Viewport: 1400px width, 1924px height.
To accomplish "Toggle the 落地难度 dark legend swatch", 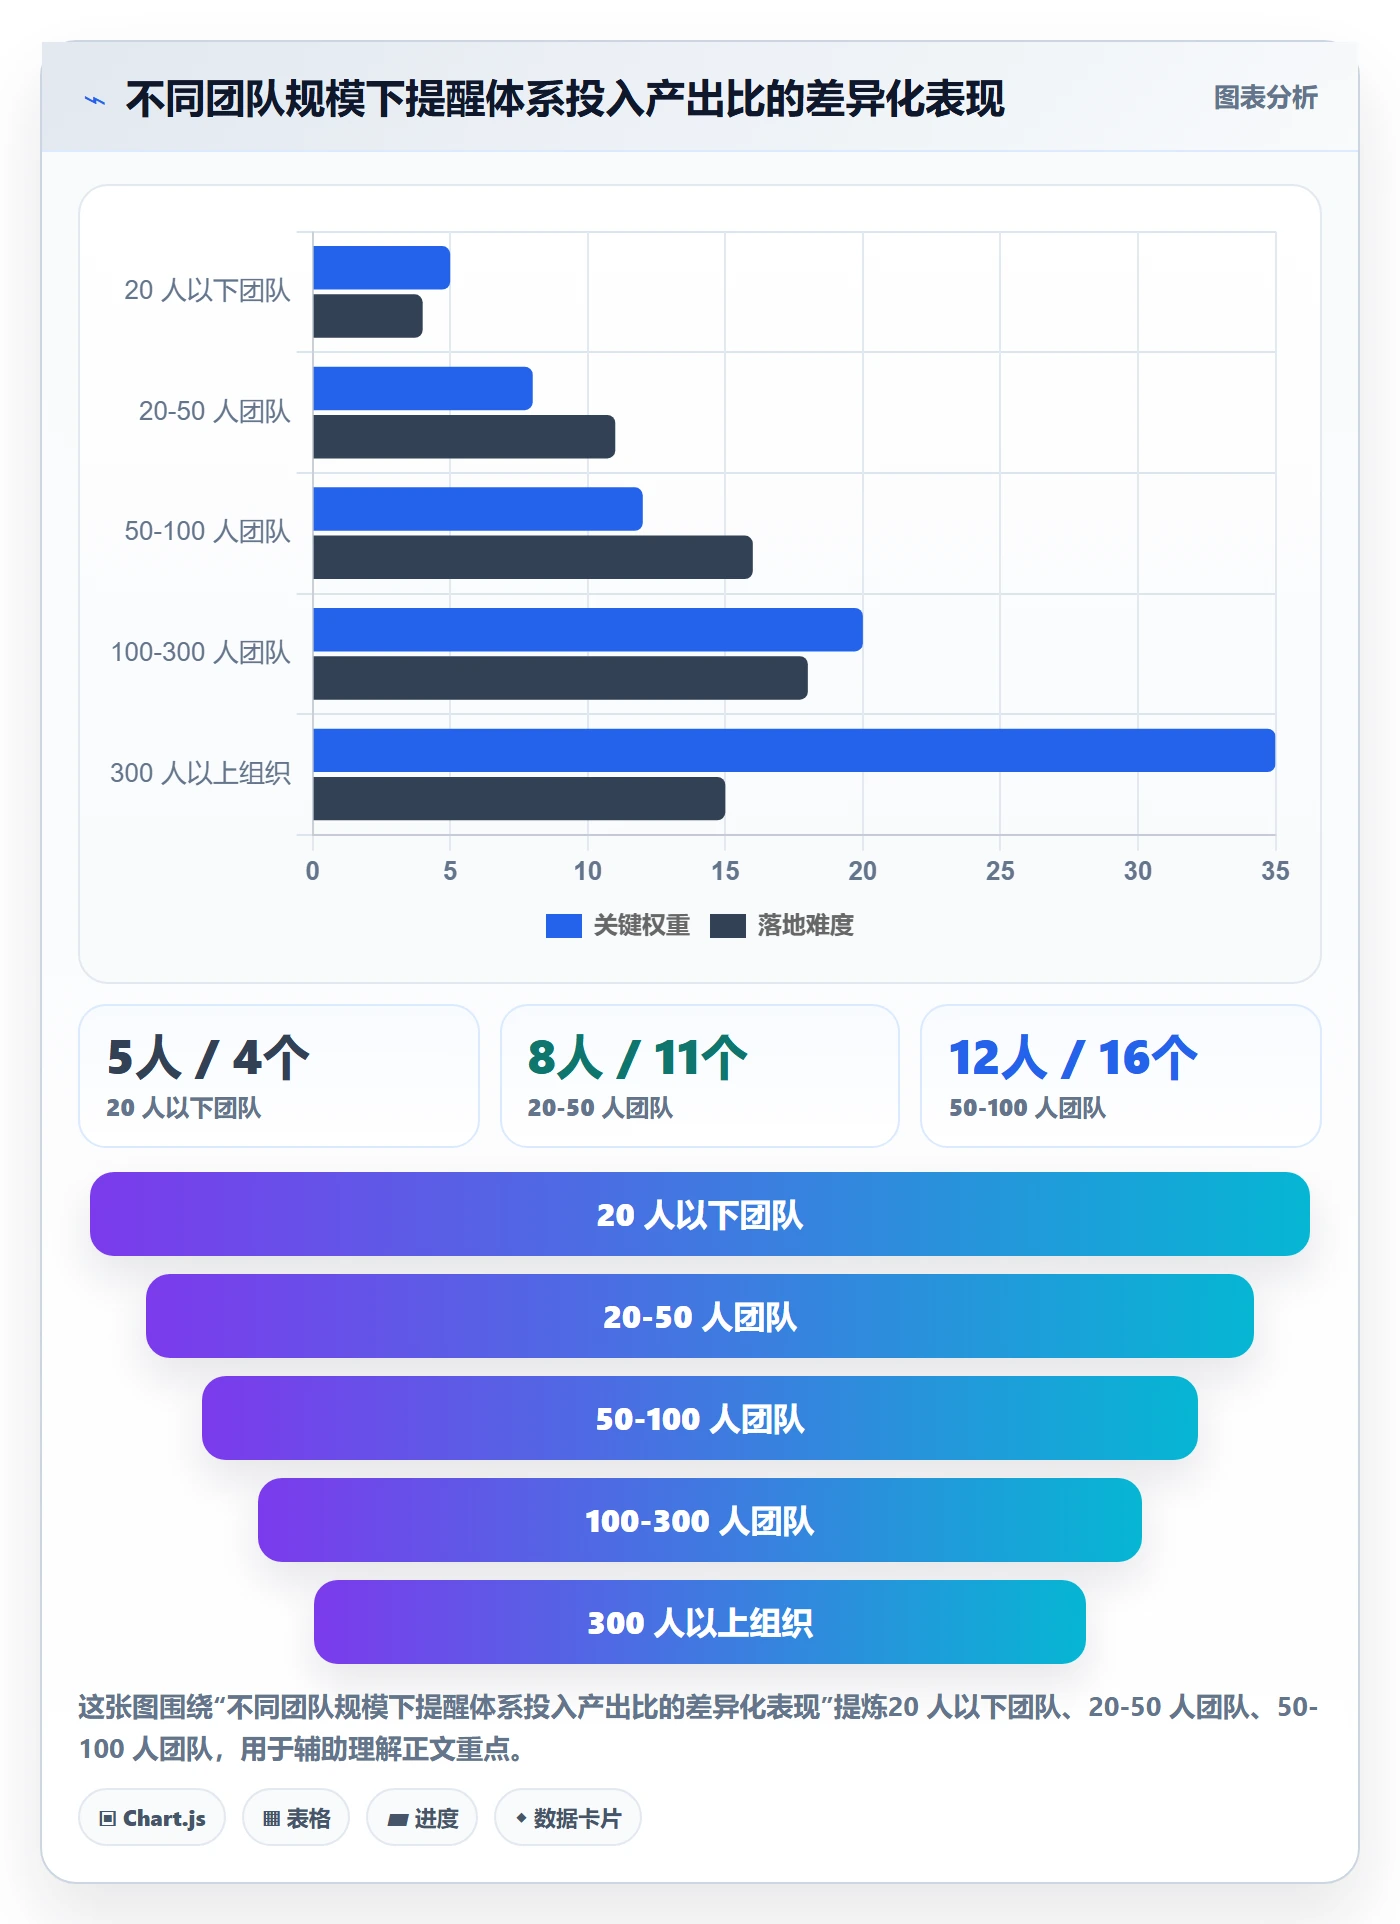I will click(x=728, y=926).
